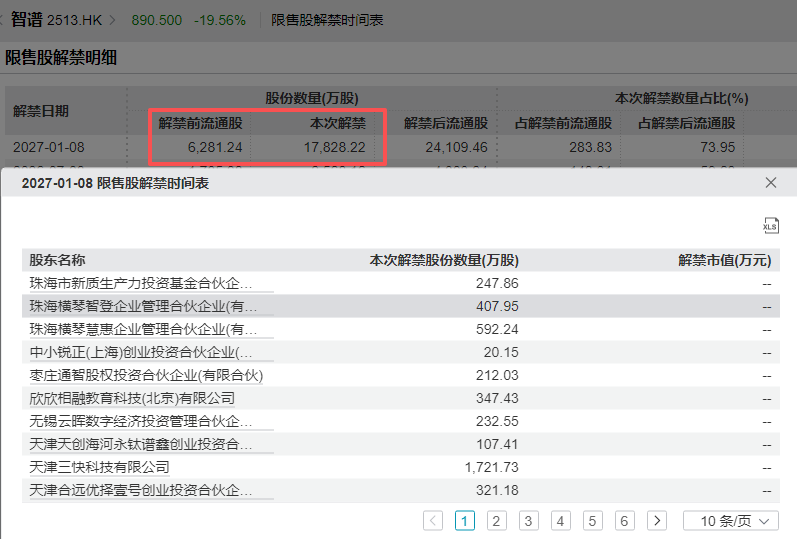The image size is (797, 539).
Task: Select page 1 in pagination
Action: [465, 521]
